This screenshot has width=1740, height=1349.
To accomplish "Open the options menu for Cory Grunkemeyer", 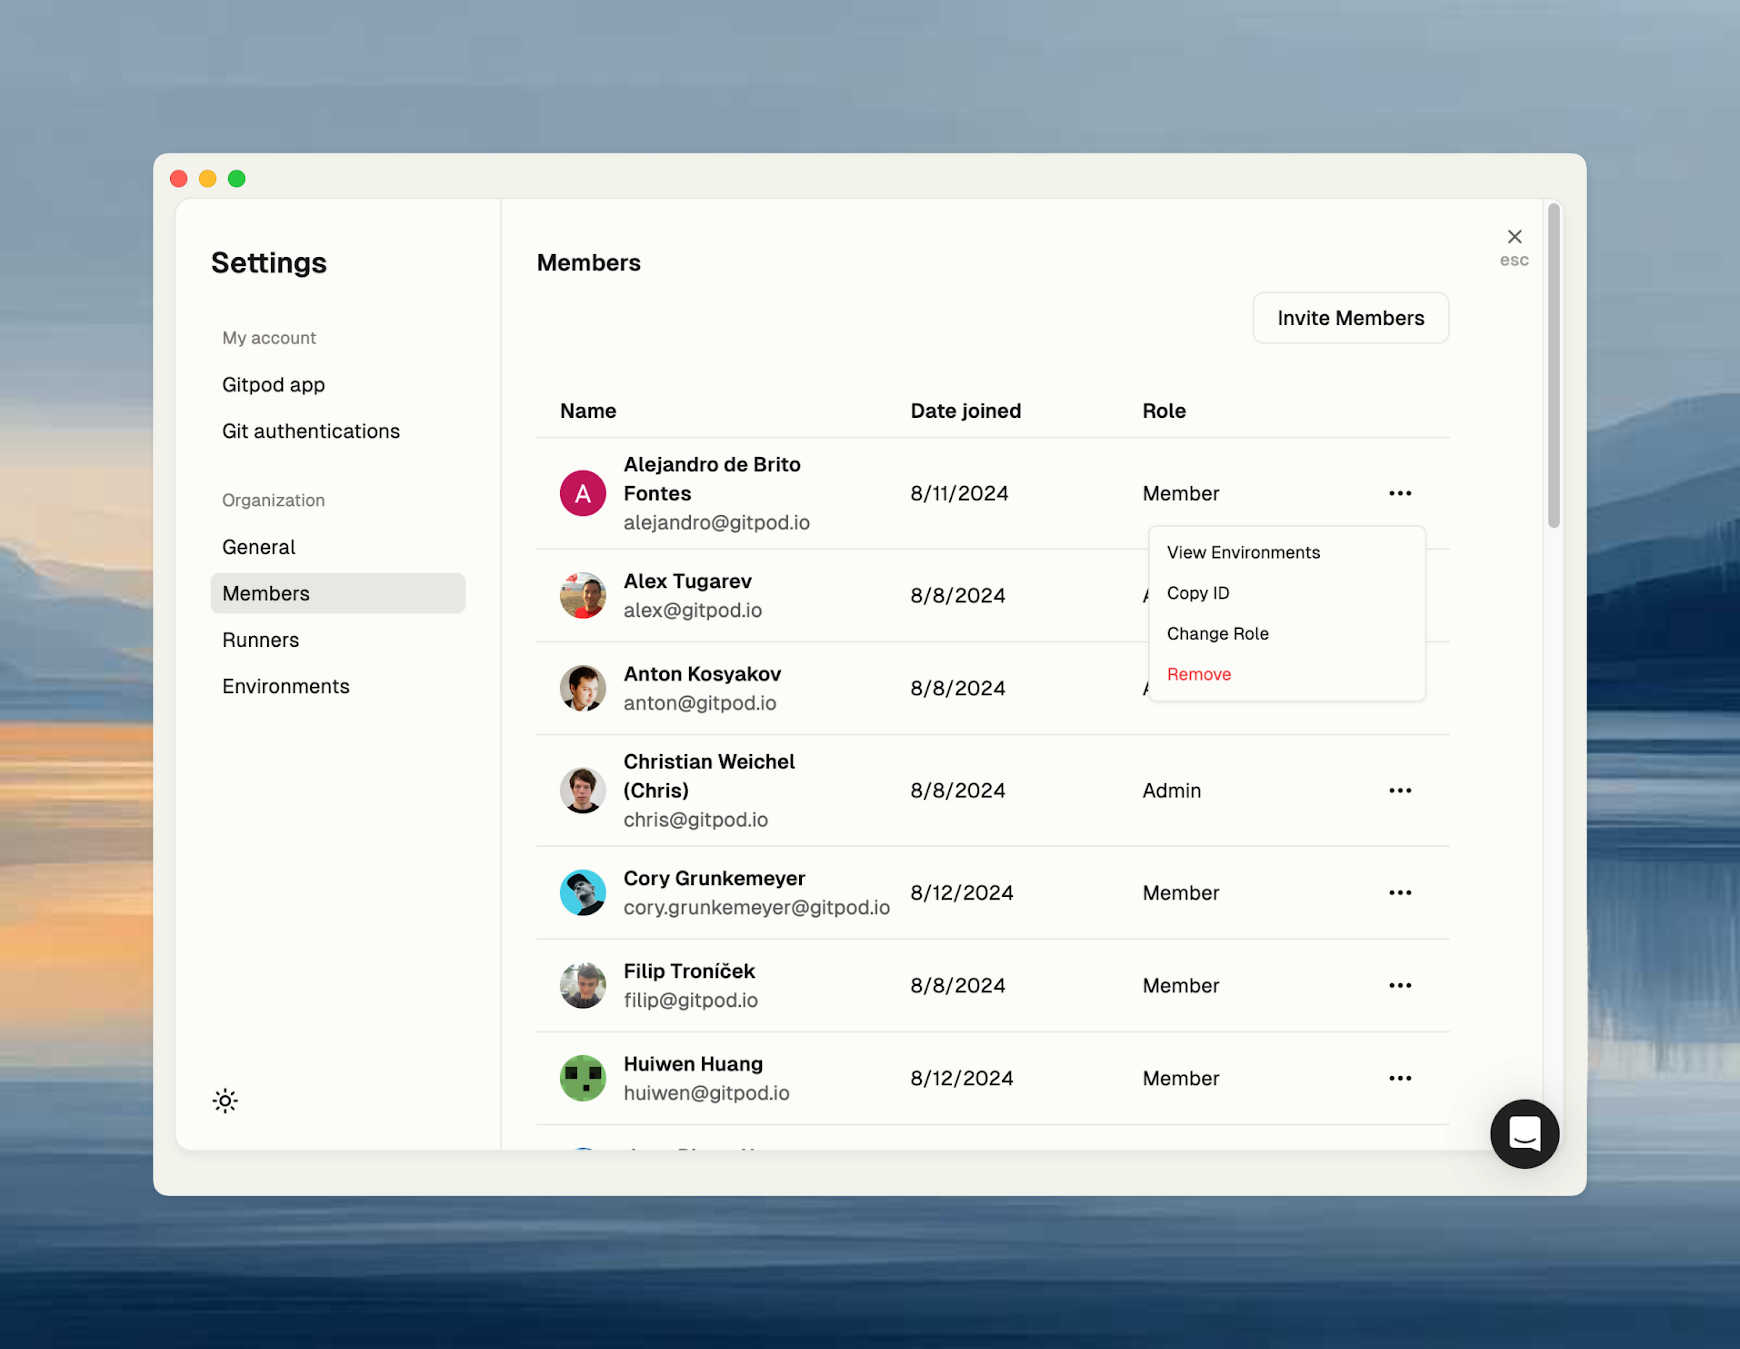I will (x=1400, y=892).
